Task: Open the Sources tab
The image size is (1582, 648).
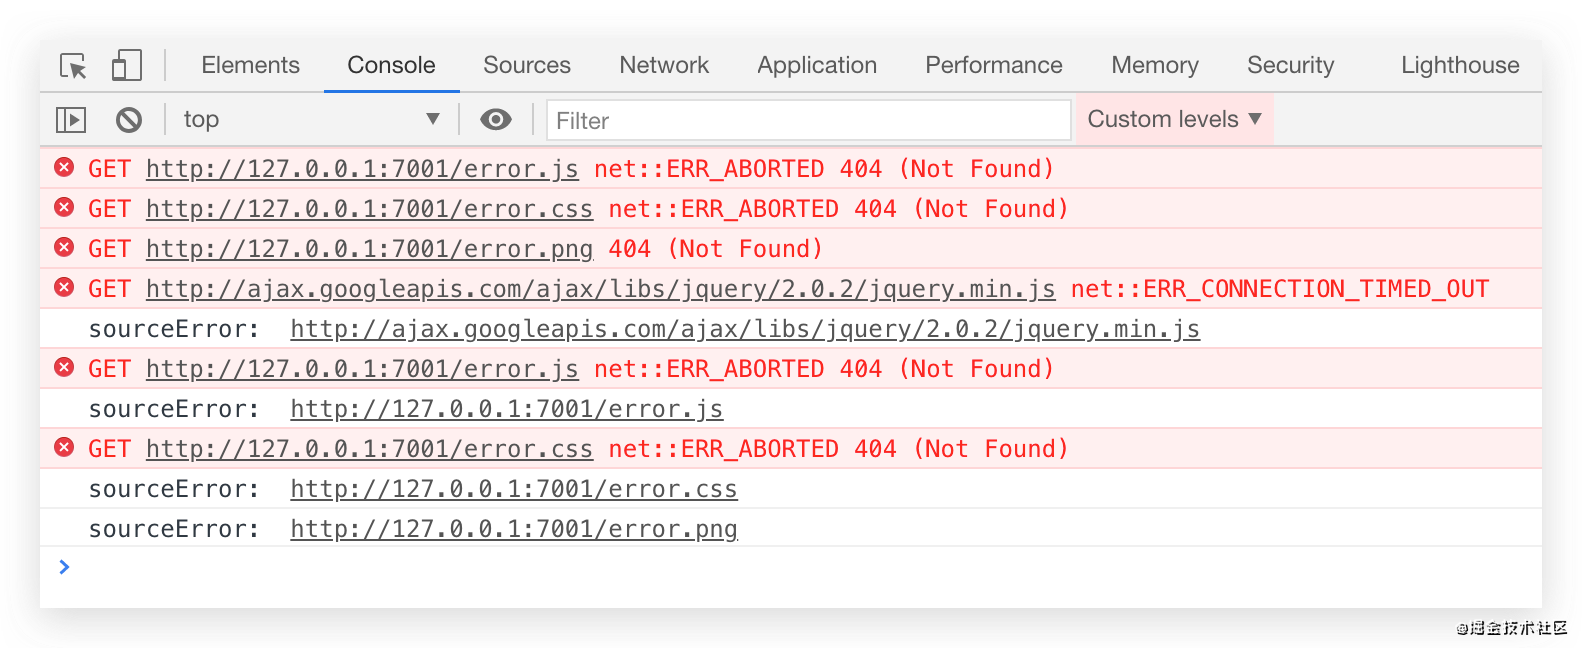Action: 527,65
